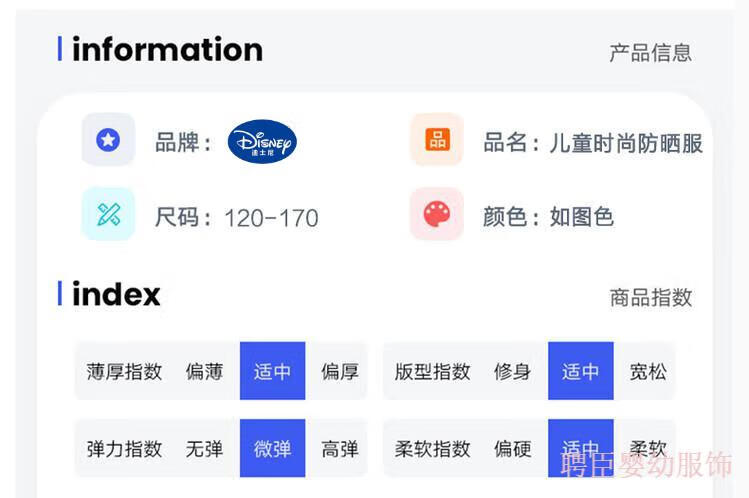Viewport: 749px width, 498px height.
Task: Choose 适中 in the 版型指数 row
Action: [580, 371]
